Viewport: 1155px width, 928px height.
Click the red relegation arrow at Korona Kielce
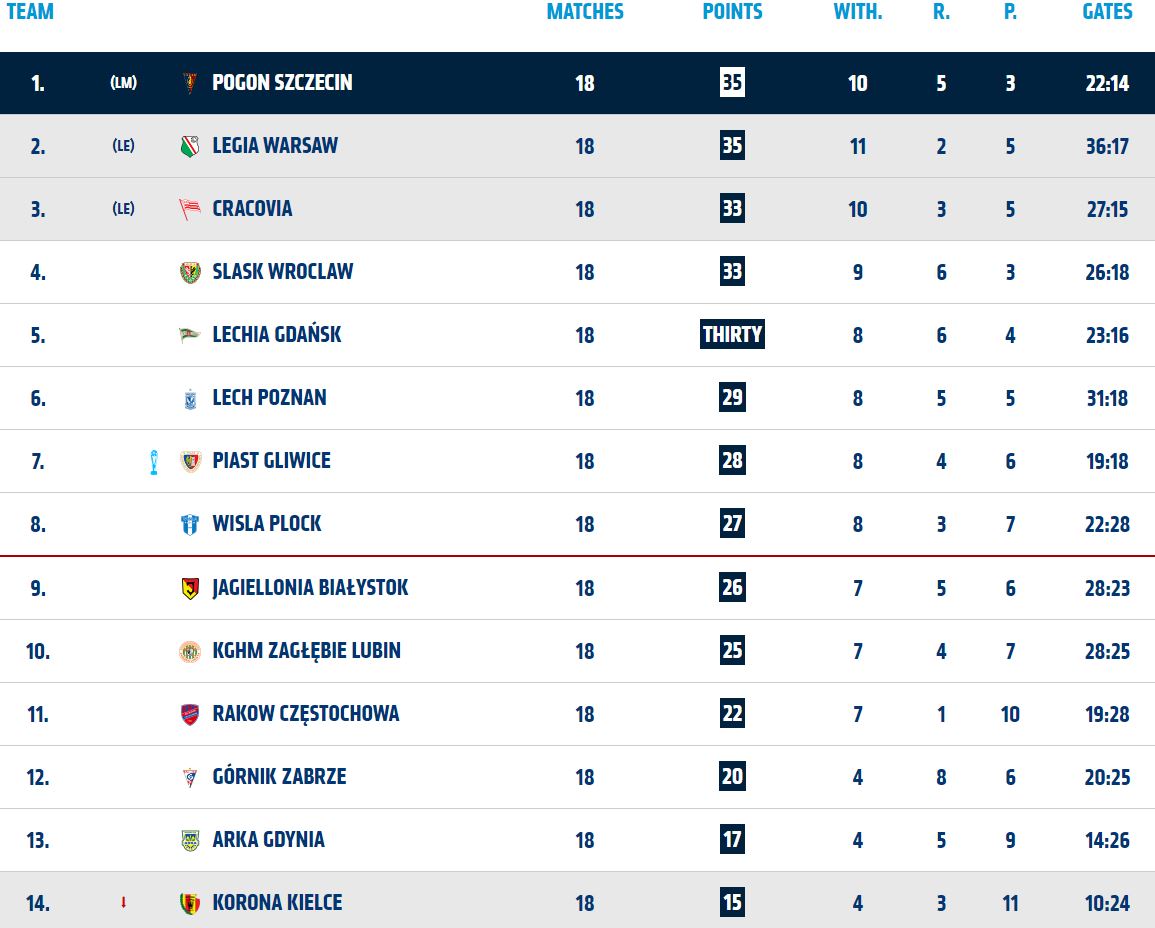(x=123, y=901)
